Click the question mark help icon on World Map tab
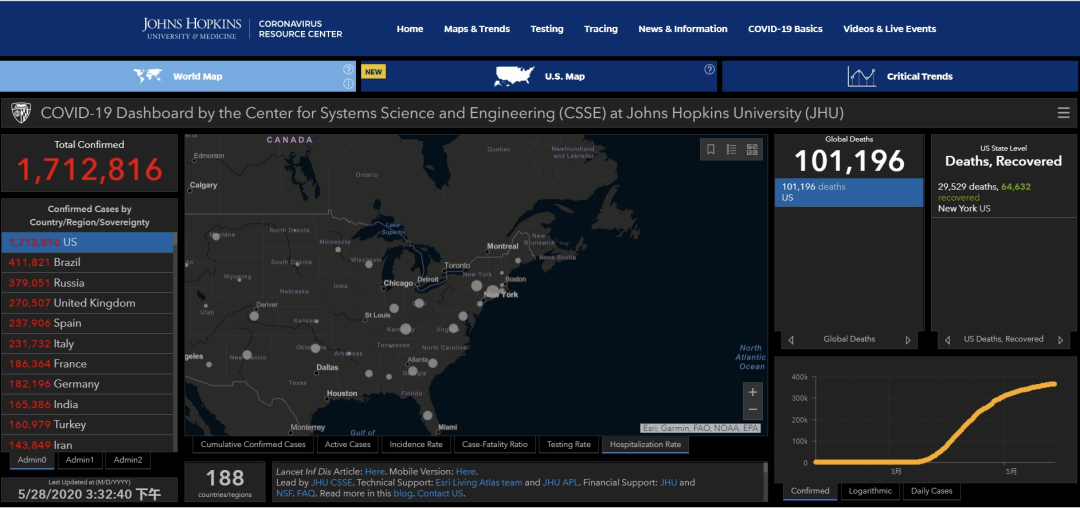 348,70
